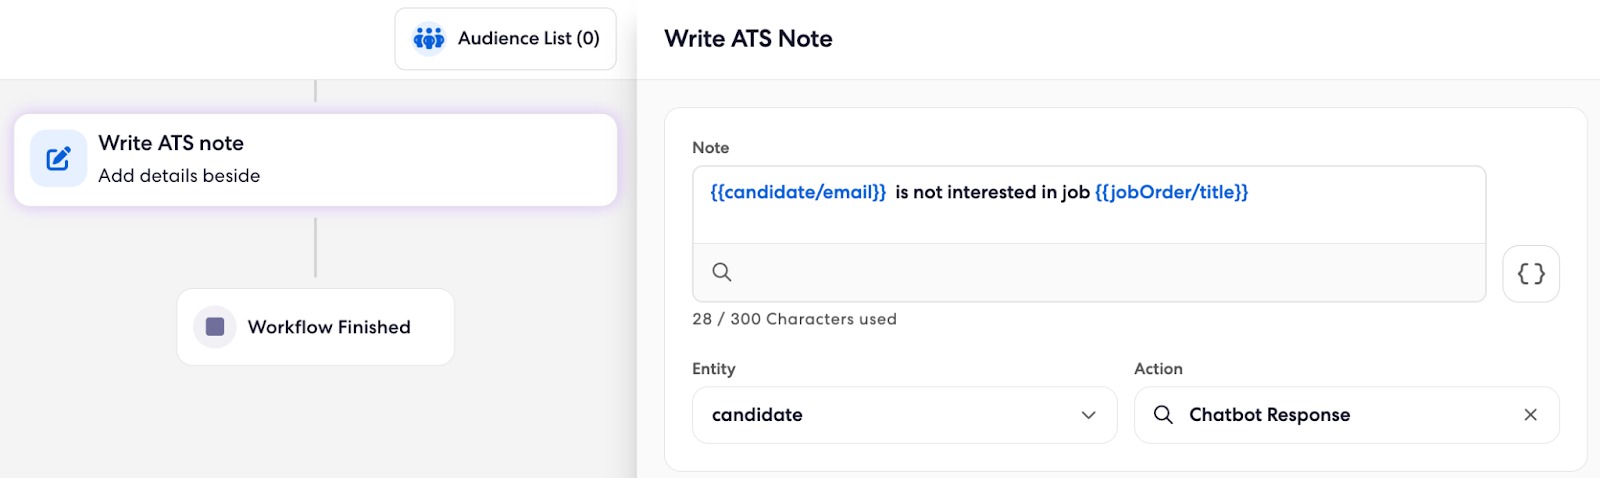Click the Write ATS note edit icon
Viewport: 1600px width, 478px height.
pyautogui.click(x=58, y=158)
